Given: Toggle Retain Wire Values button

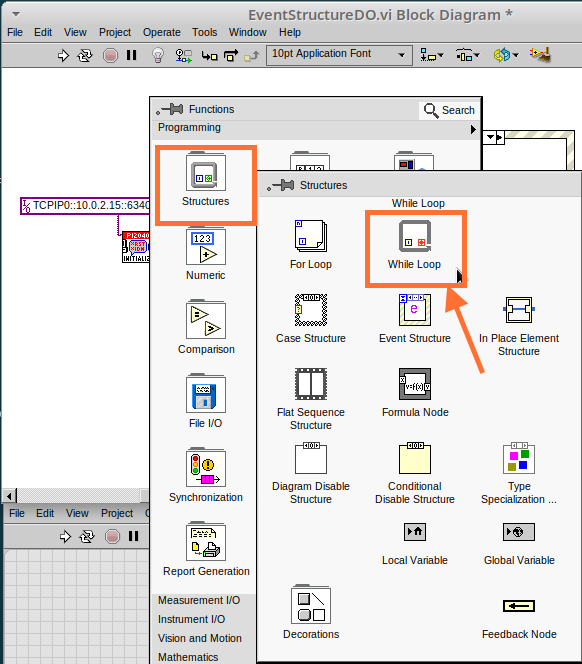Looking at the screenshot, I should pyautogui.click(x=183, y=55).
